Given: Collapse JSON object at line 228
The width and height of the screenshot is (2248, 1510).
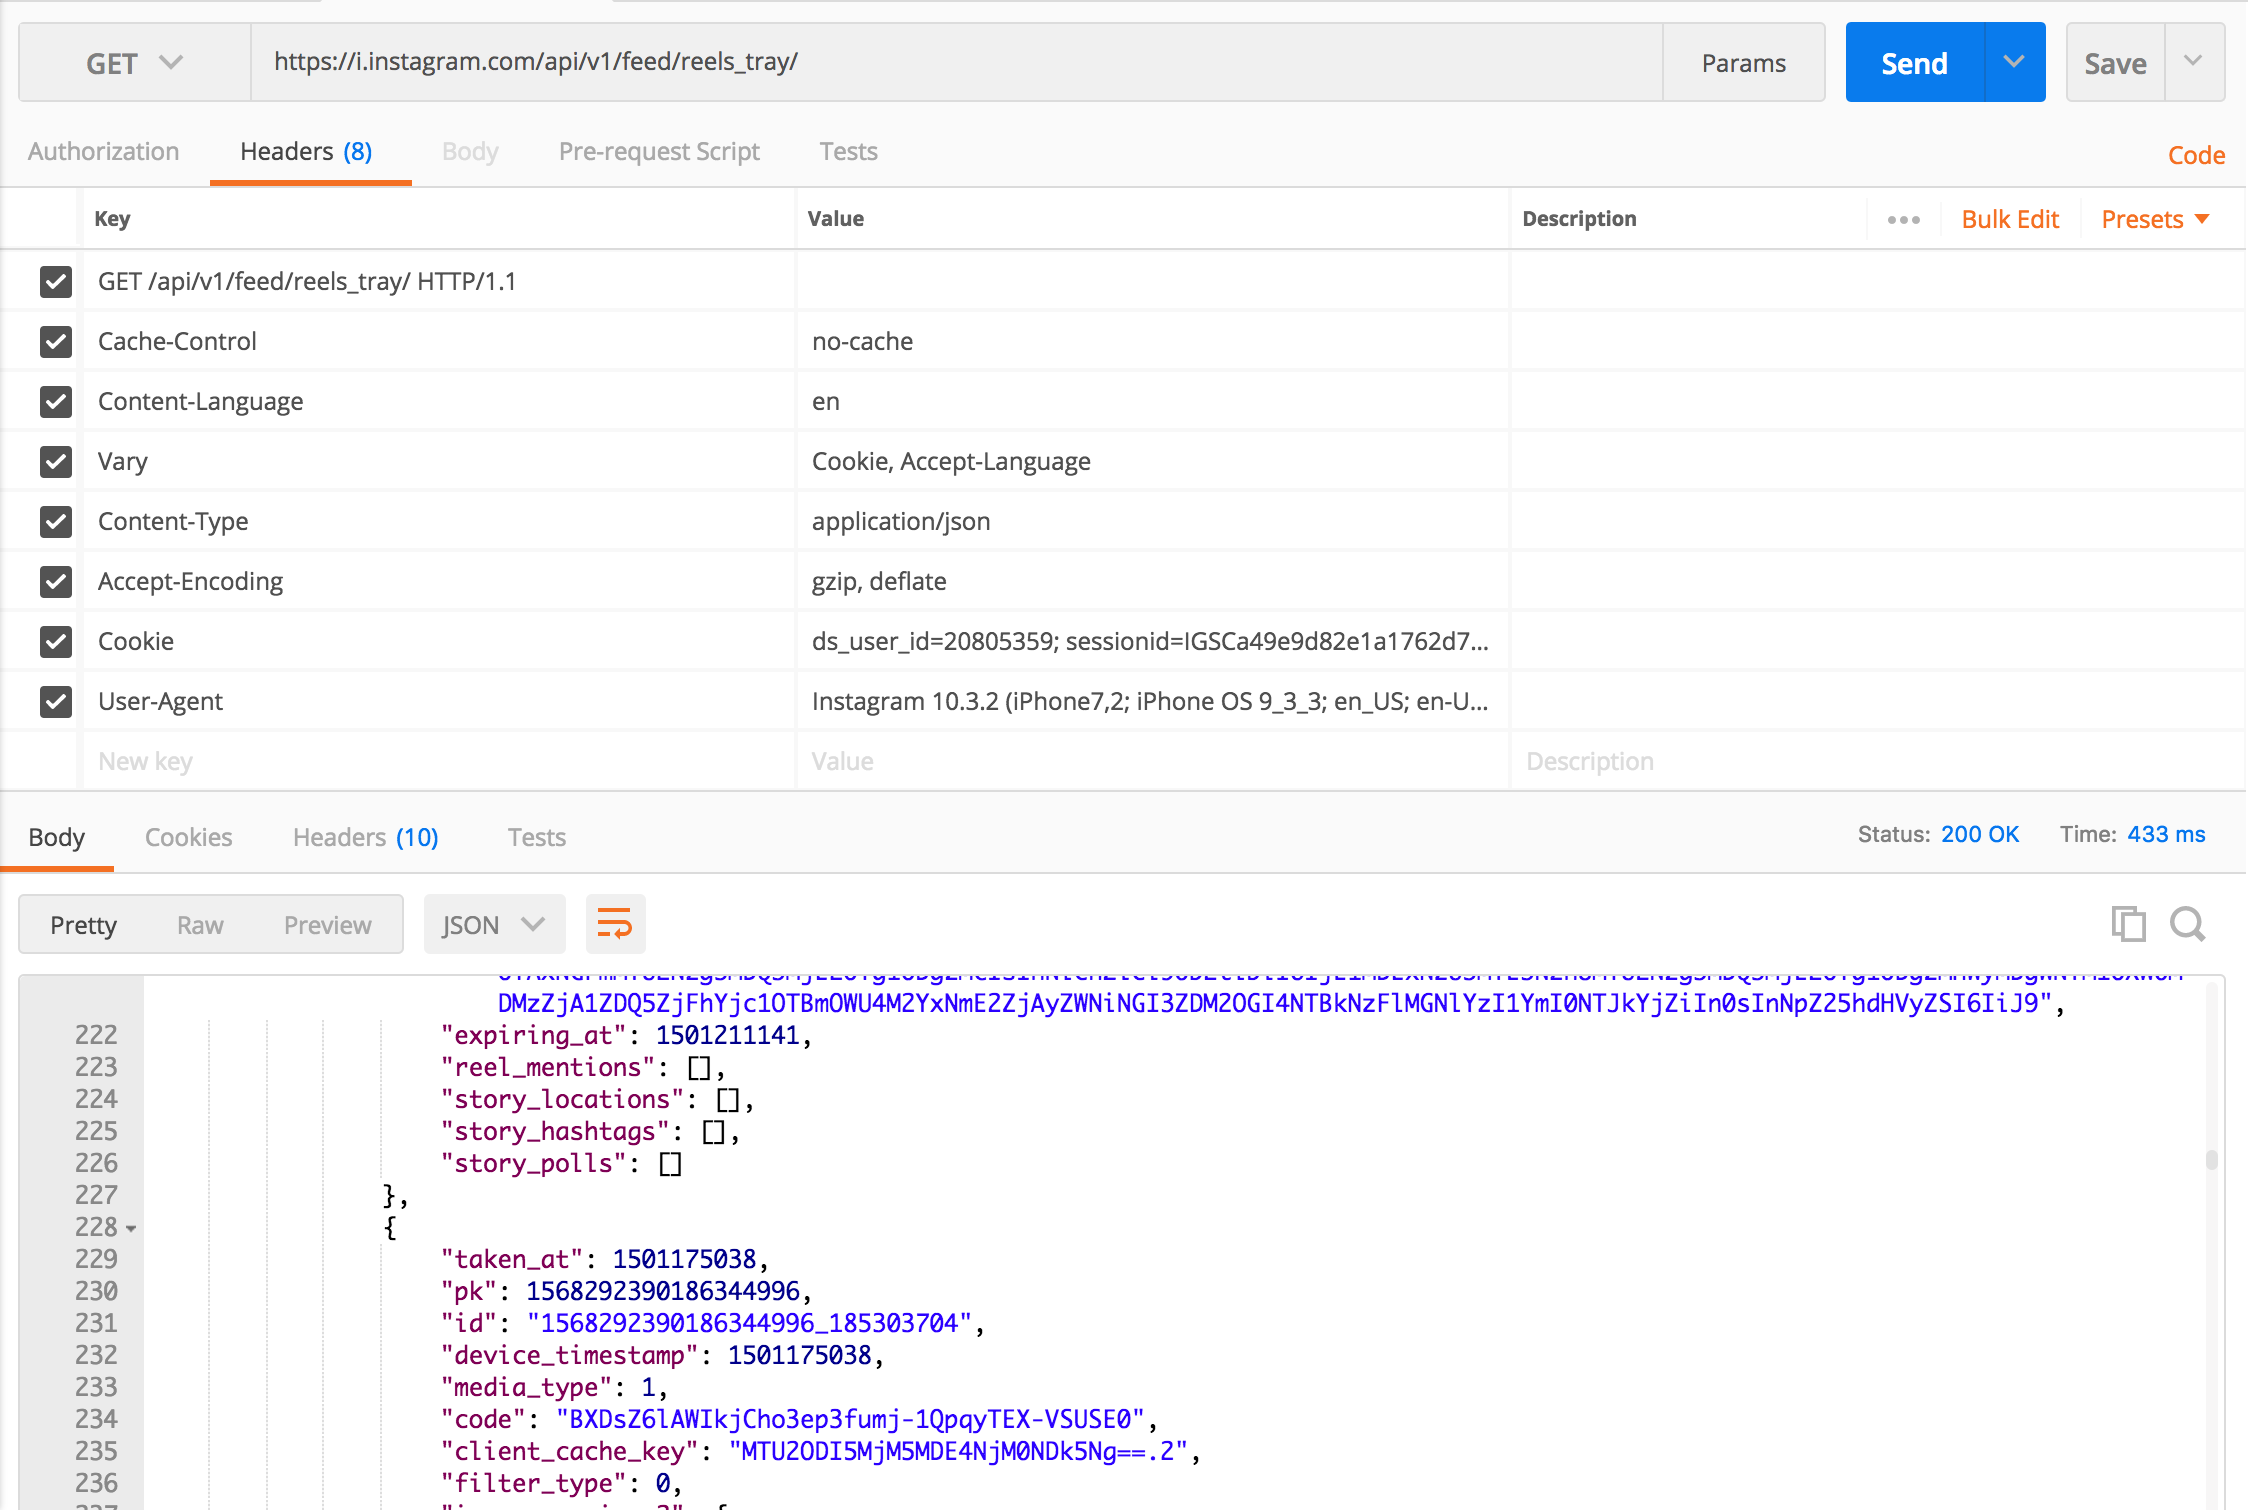Looking at the screenshot, I should pos(131,1229).
